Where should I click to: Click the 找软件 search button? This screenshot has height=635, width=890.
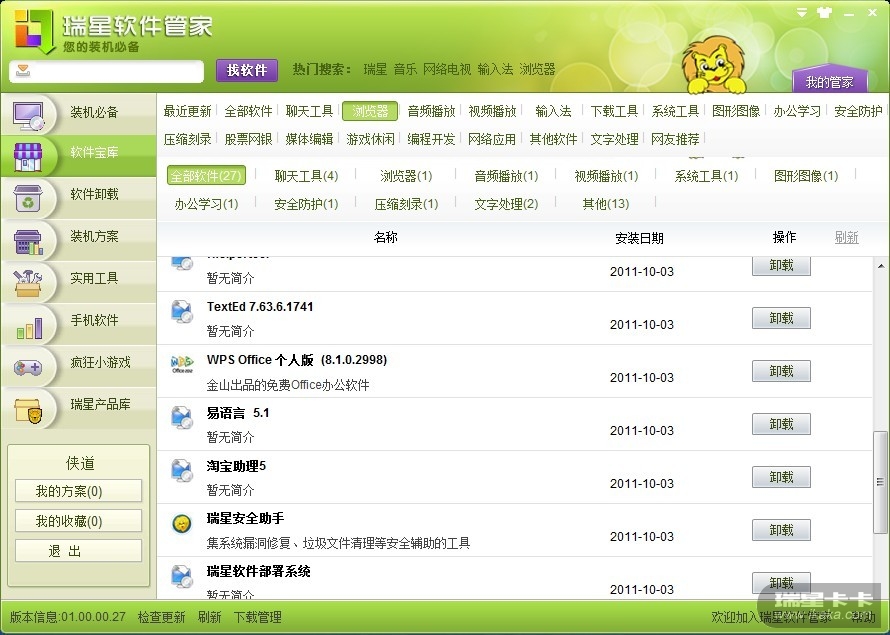(247, 70)
